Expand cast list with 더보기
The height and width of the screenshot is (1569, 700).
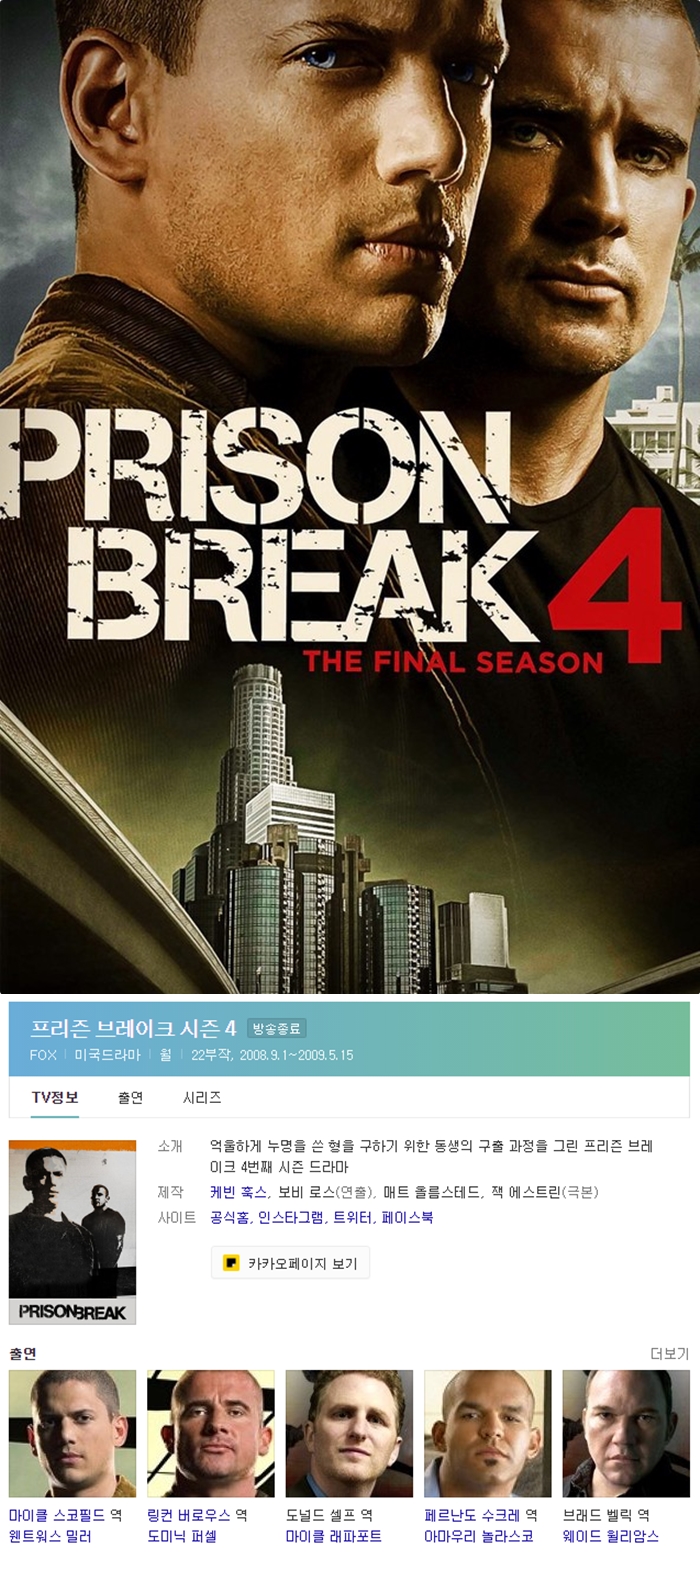669,1353
